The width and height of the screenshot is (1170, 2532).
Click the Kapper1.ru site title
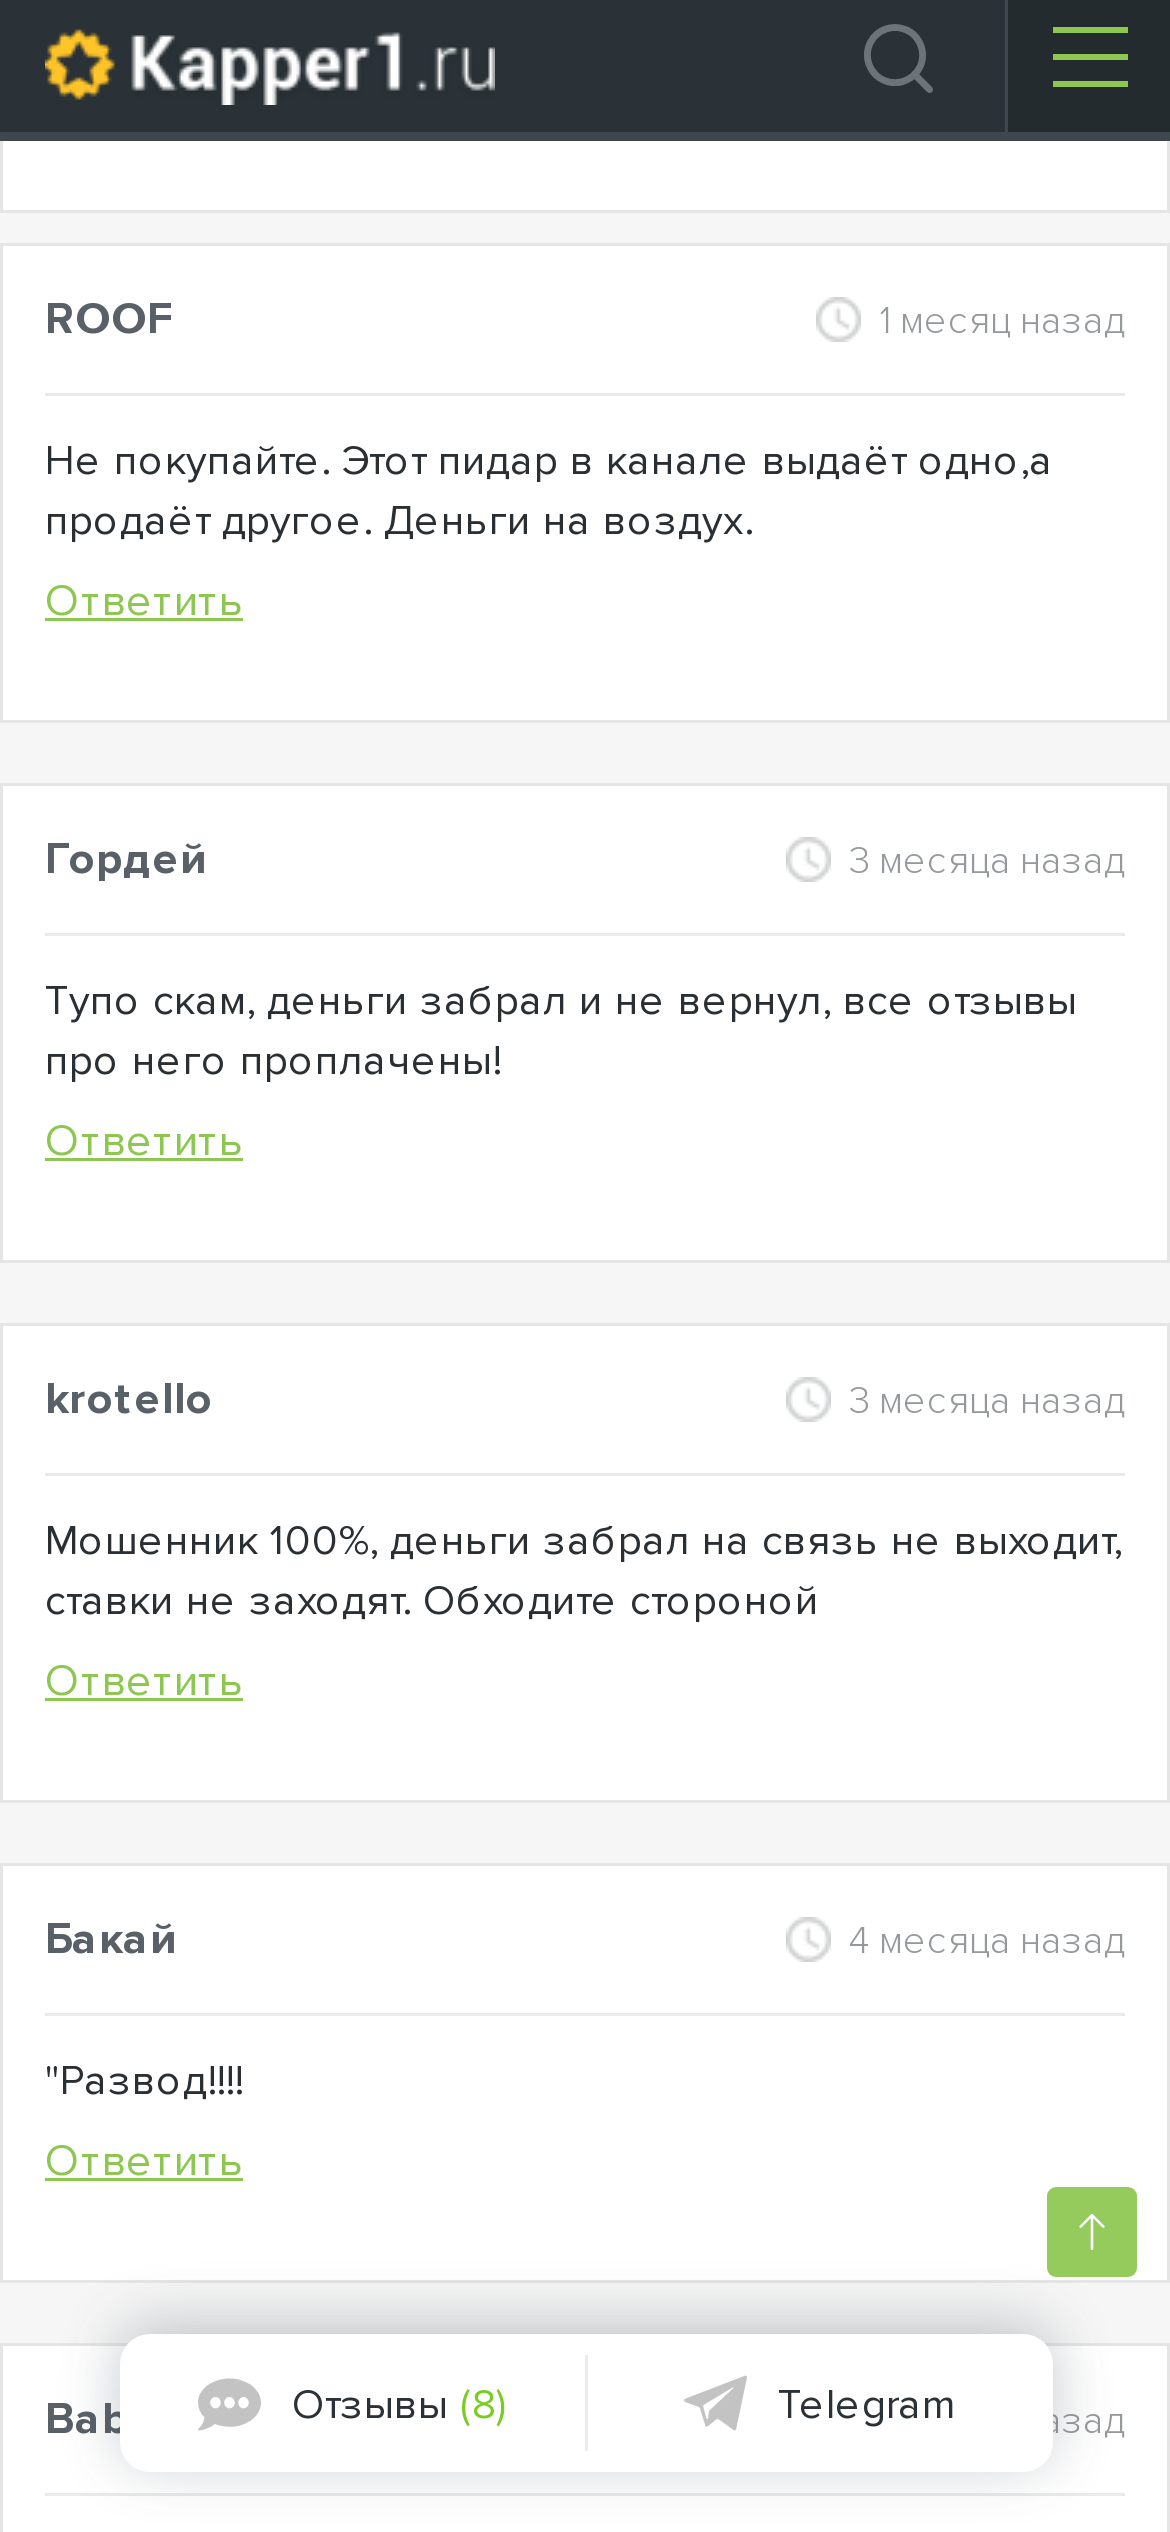point(313,65)
